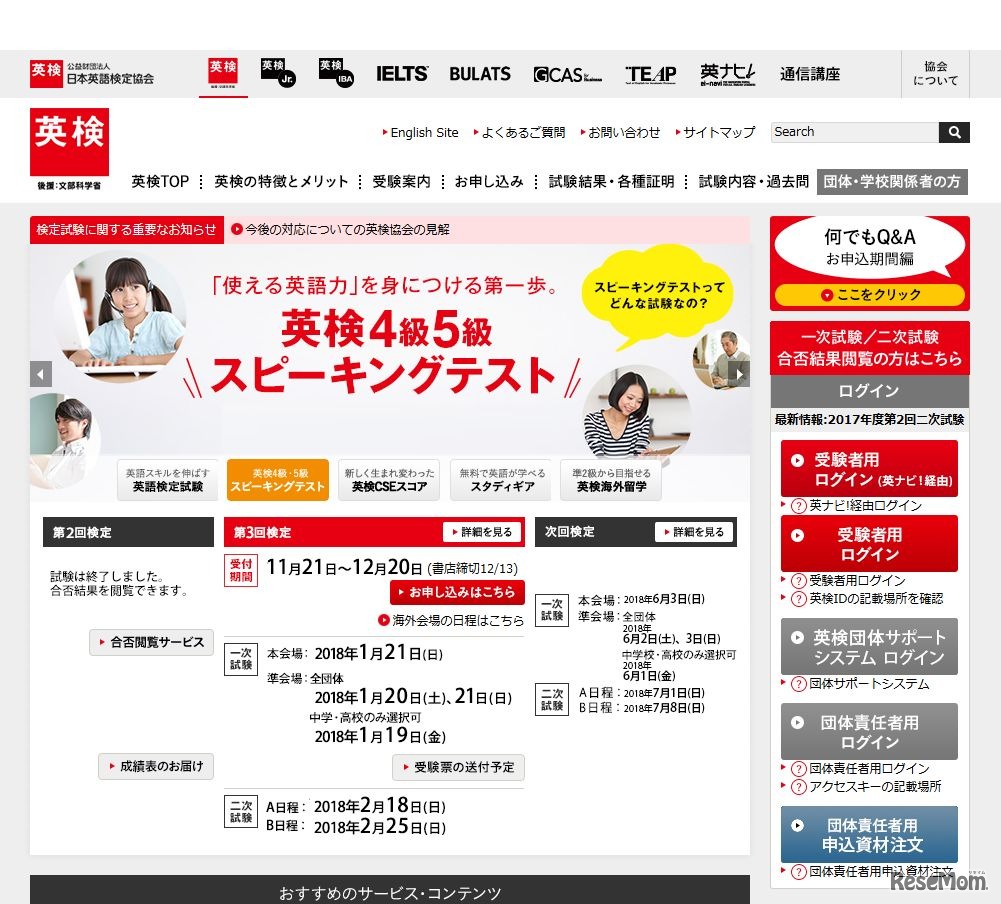The width and height of the screenshot is (1001, 904).
Task: Open the English Site link
Action: (423, 132)
